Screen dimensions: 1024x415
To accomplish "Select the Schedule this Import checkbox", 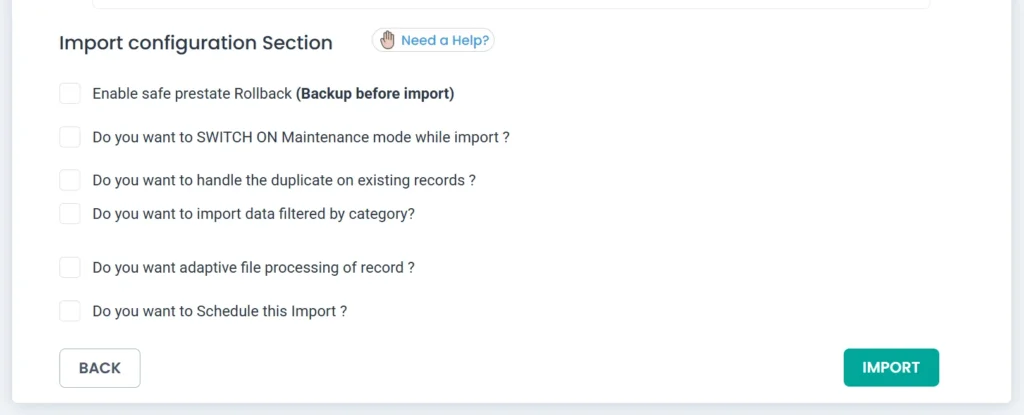I will pyautogui.click(x=70, y=311).
